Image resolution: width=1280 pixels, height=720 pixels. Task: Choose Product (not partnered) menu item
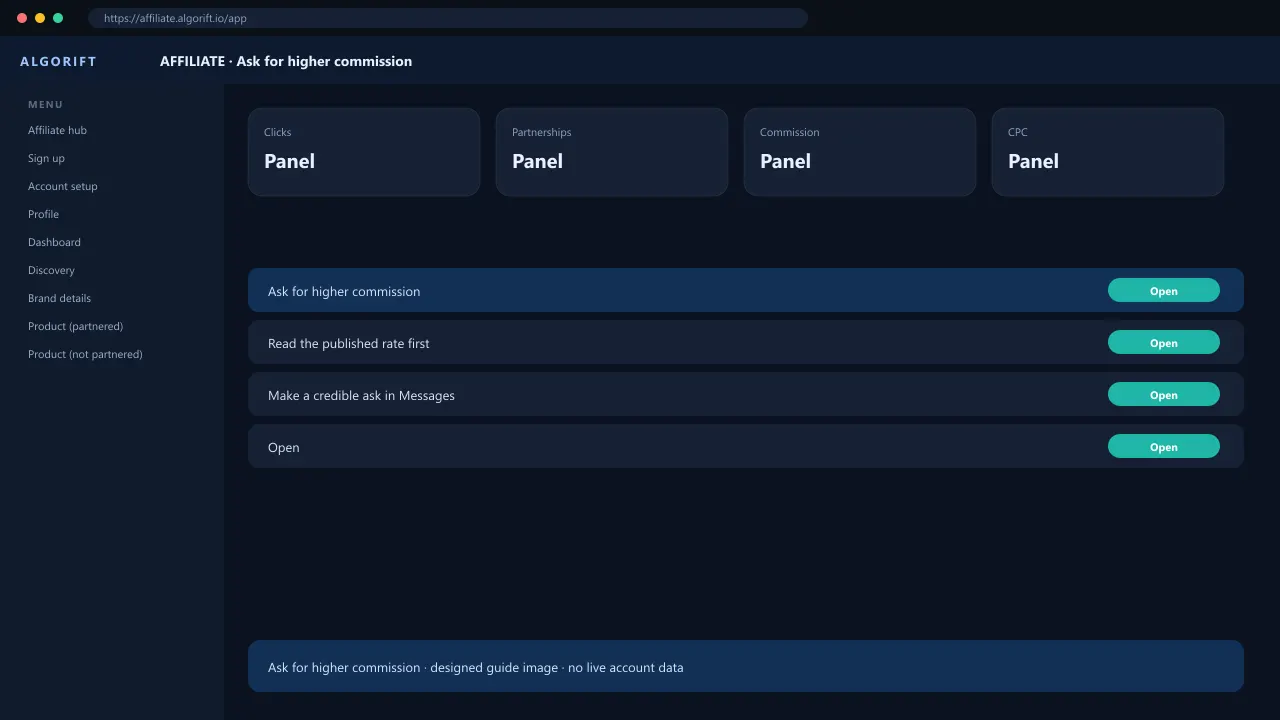click(x=85, y=354)
